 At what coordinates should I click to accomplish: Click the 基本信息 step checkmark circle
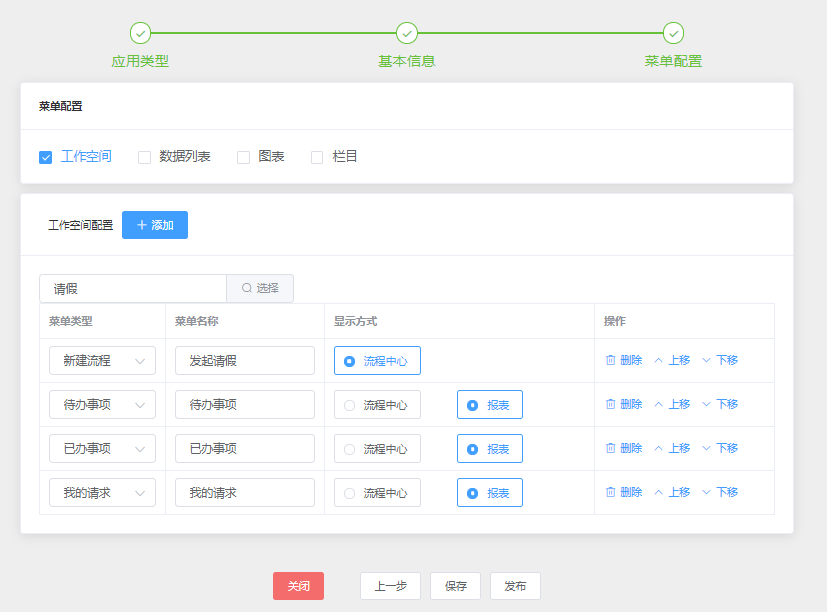407,33
